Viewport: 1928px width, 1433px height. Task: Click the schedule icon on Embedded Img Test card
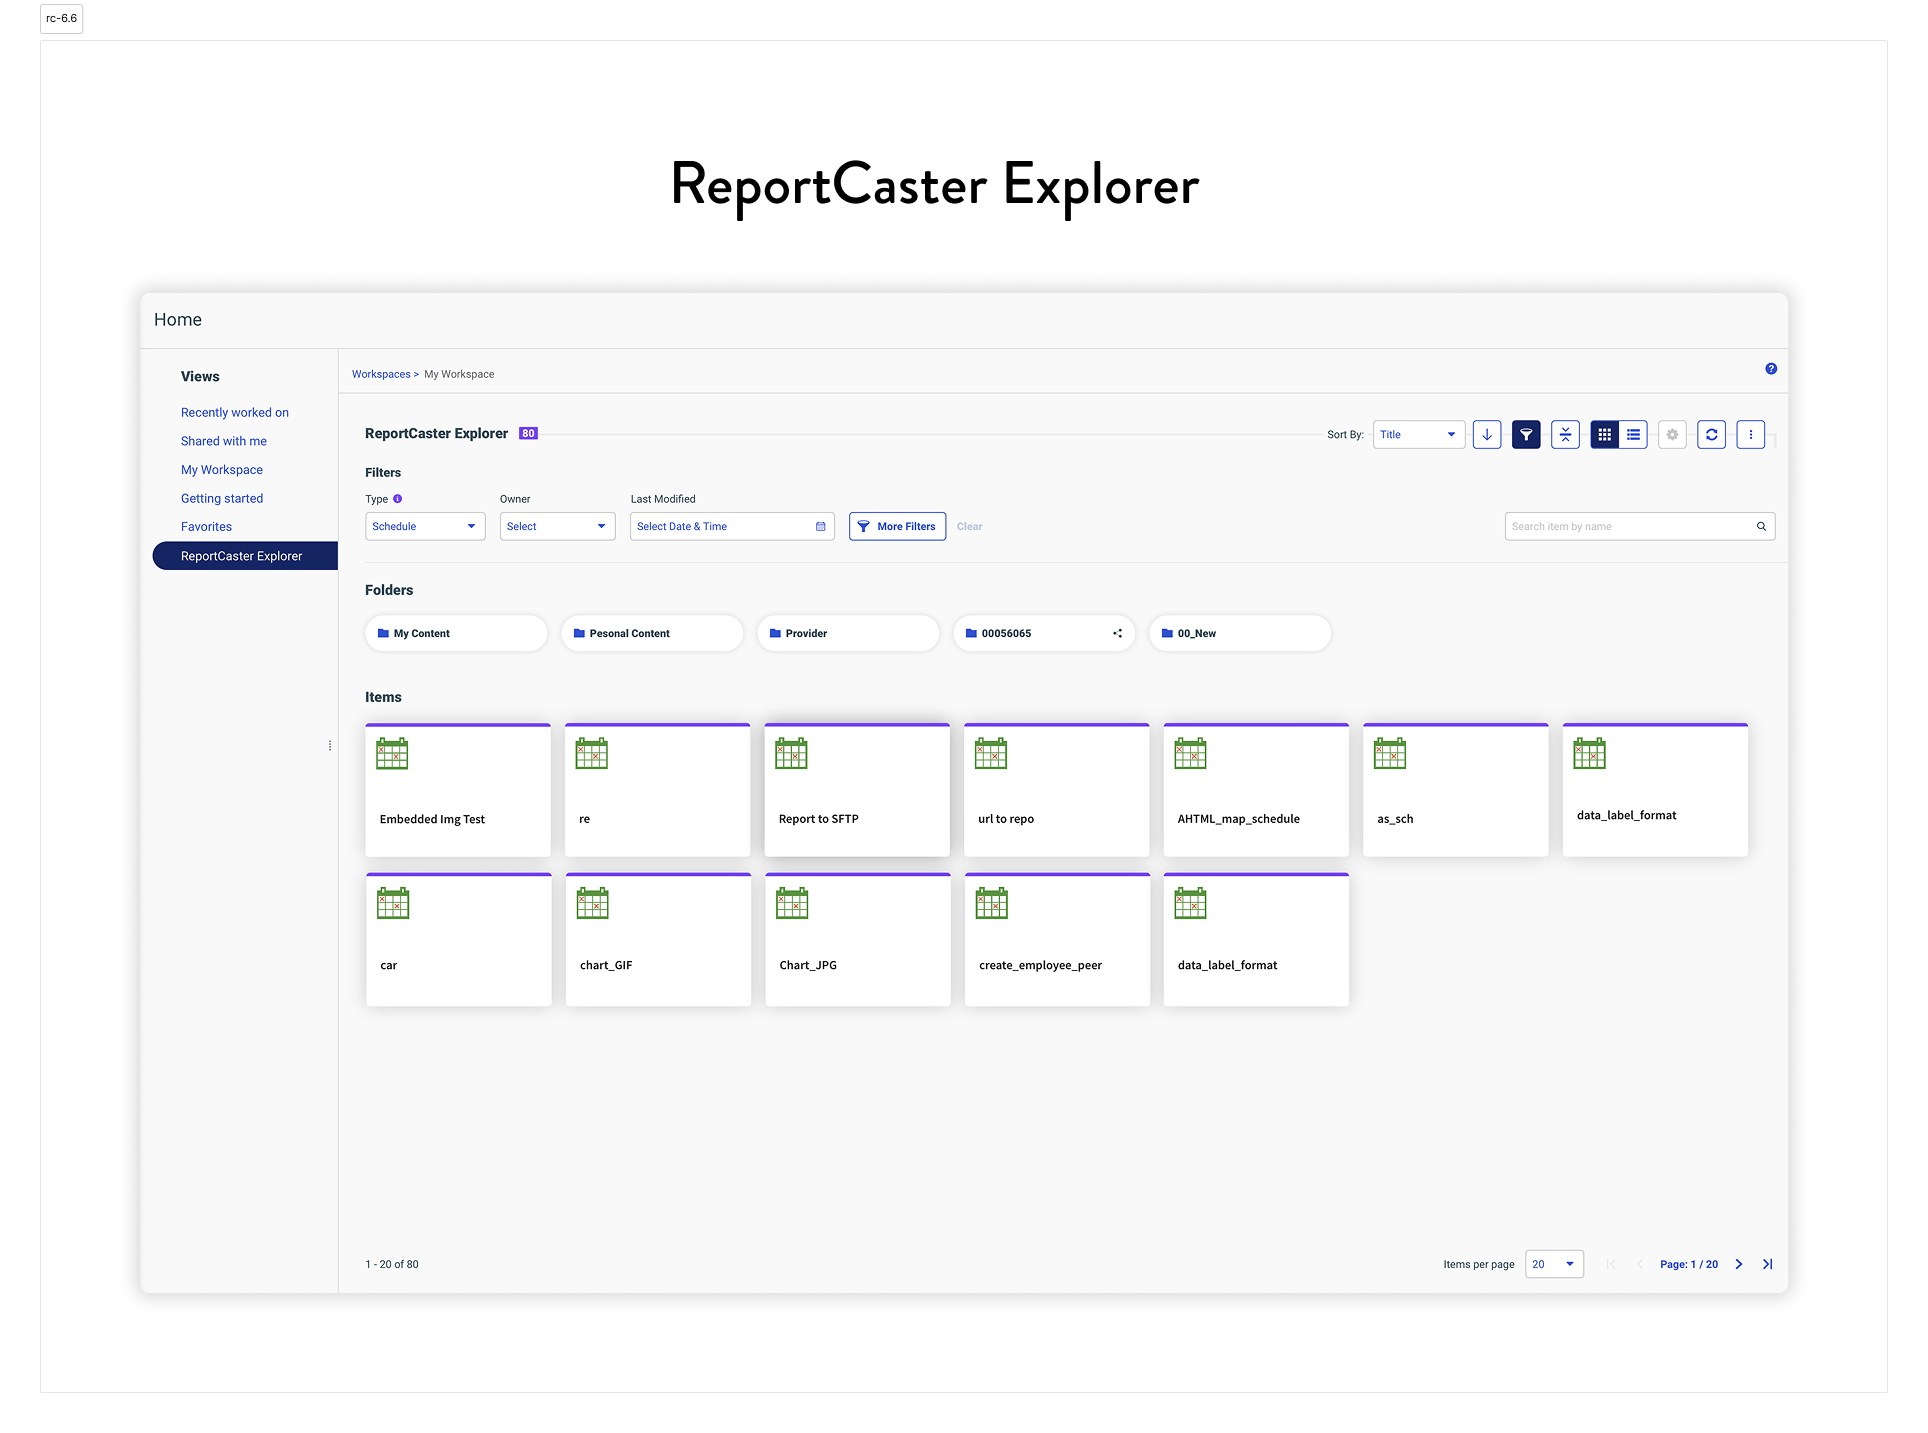(x=392, y=753)
